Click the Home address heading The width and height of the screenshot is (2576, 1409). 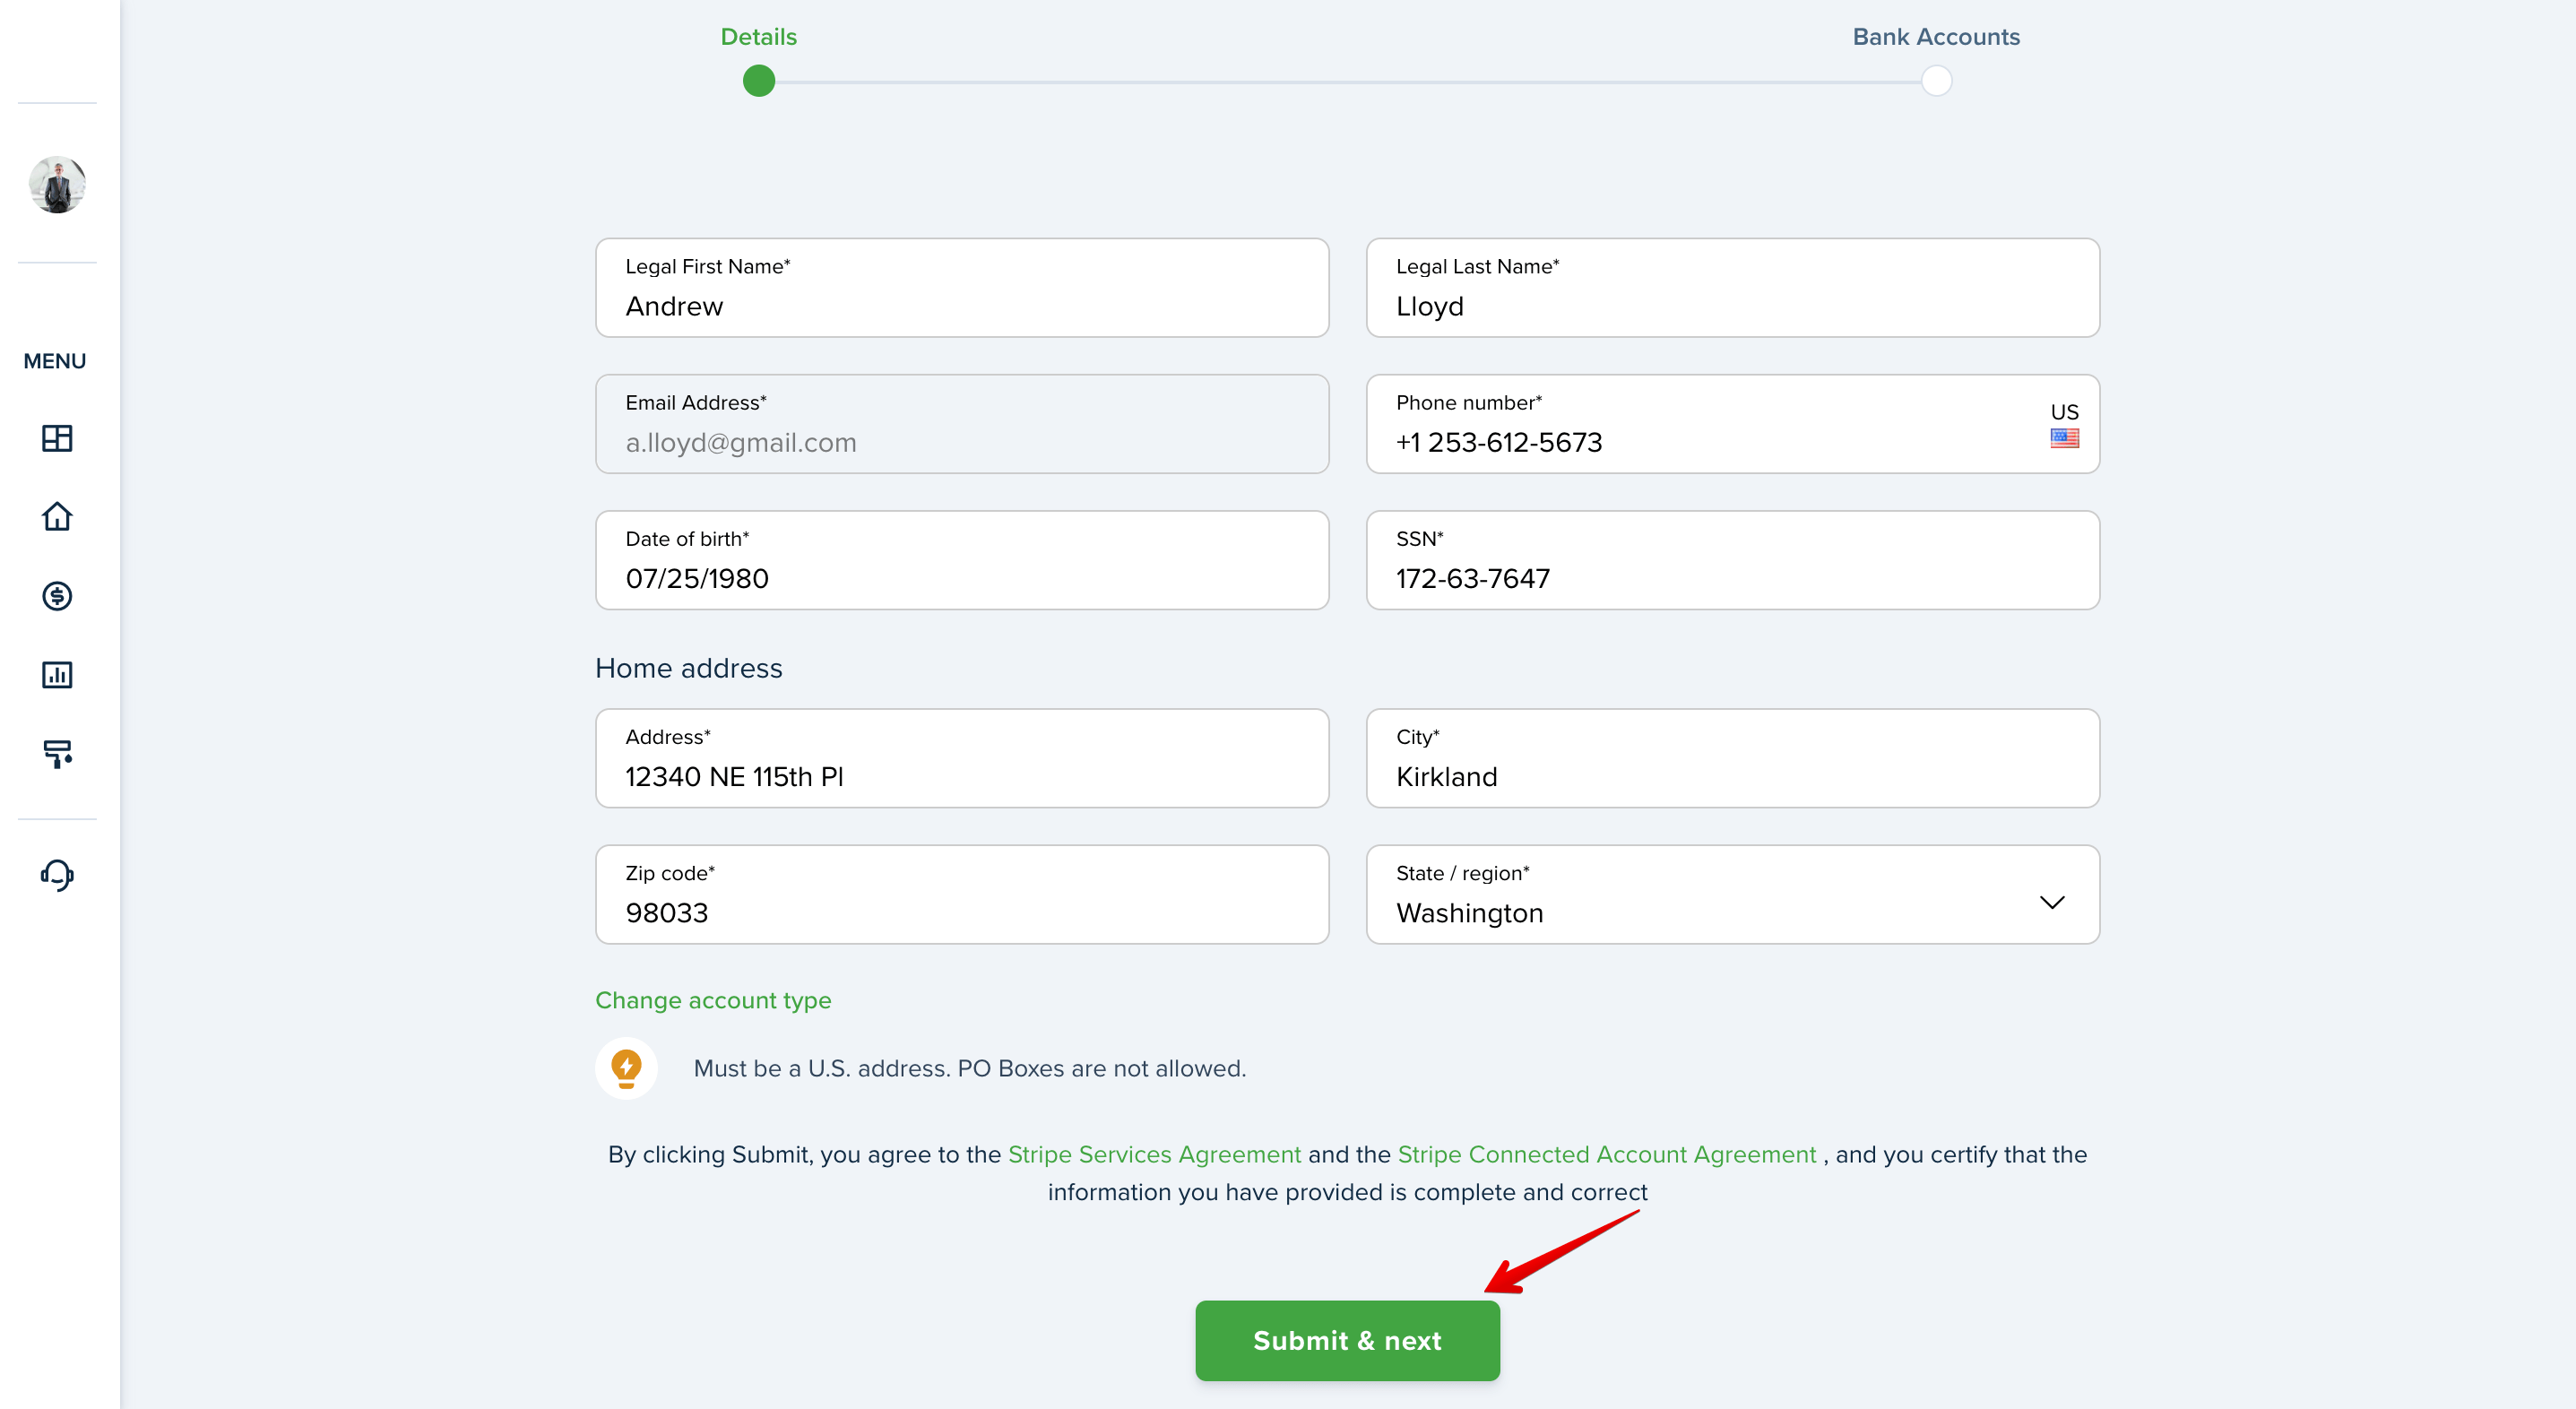pyautogui.click(x=688, y=668)
